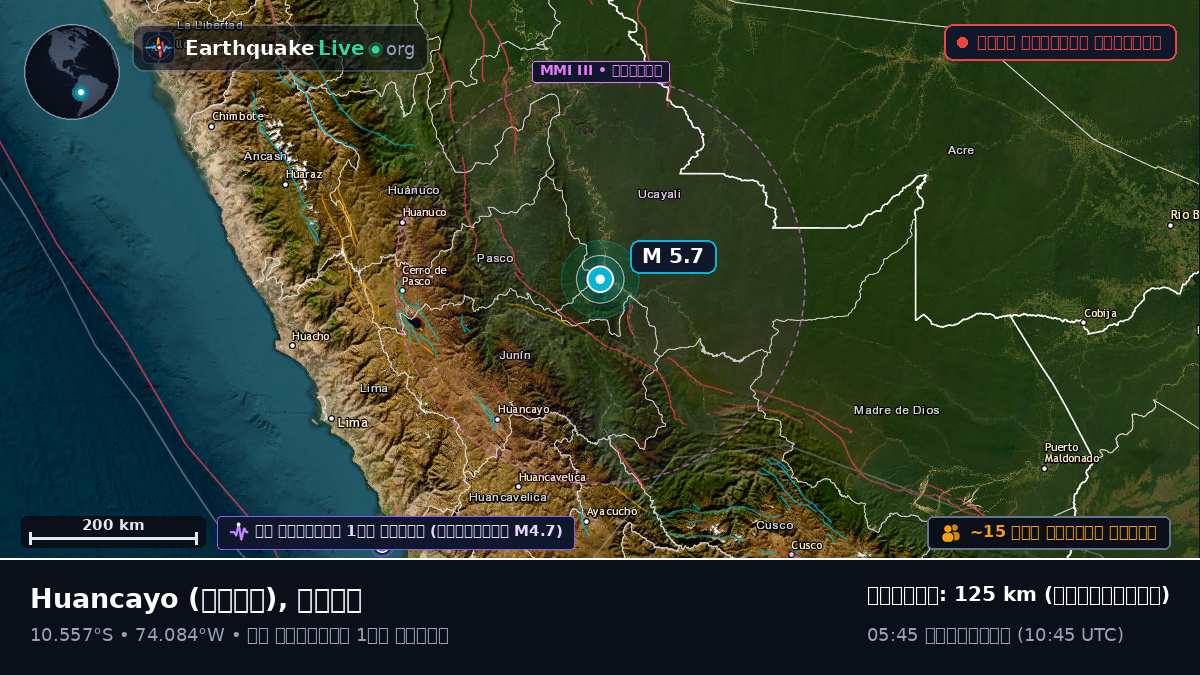Click the Madre de Dios region label

pos(896,410)
